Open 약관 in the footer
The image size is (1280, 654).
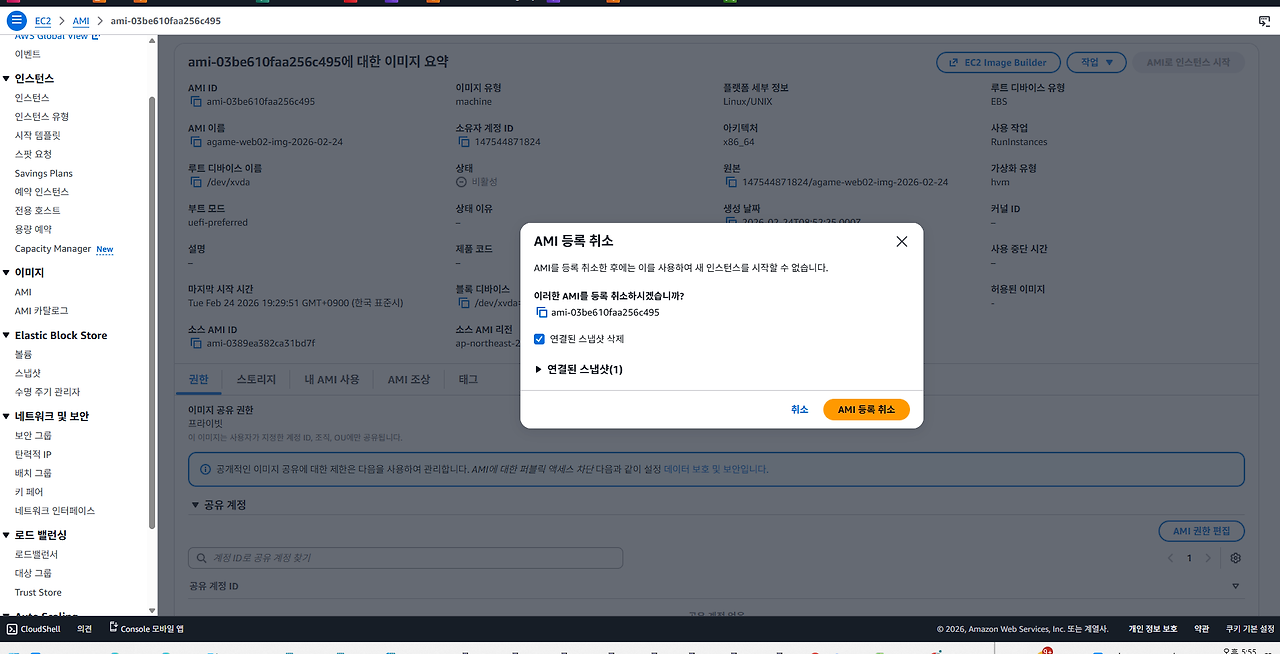1202,629
